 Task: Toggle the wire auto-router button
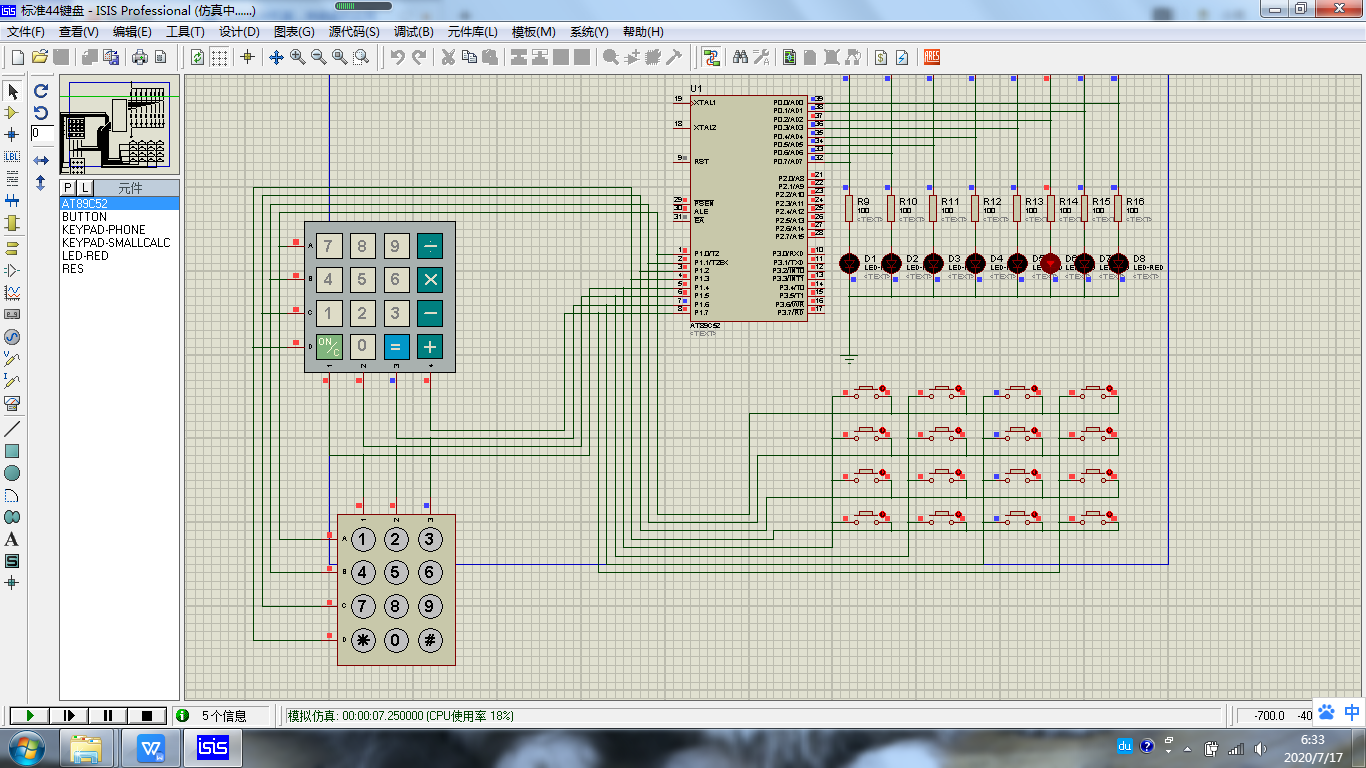711,57
